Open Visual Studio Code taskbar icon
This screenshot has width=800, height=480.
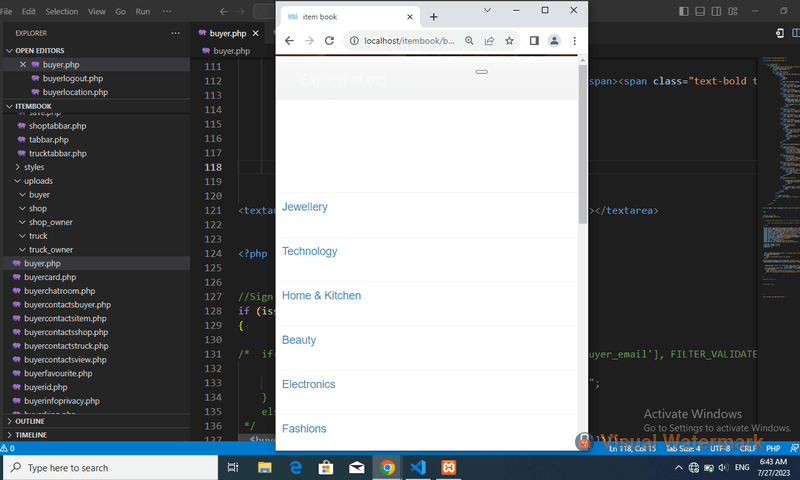[418, 467]
